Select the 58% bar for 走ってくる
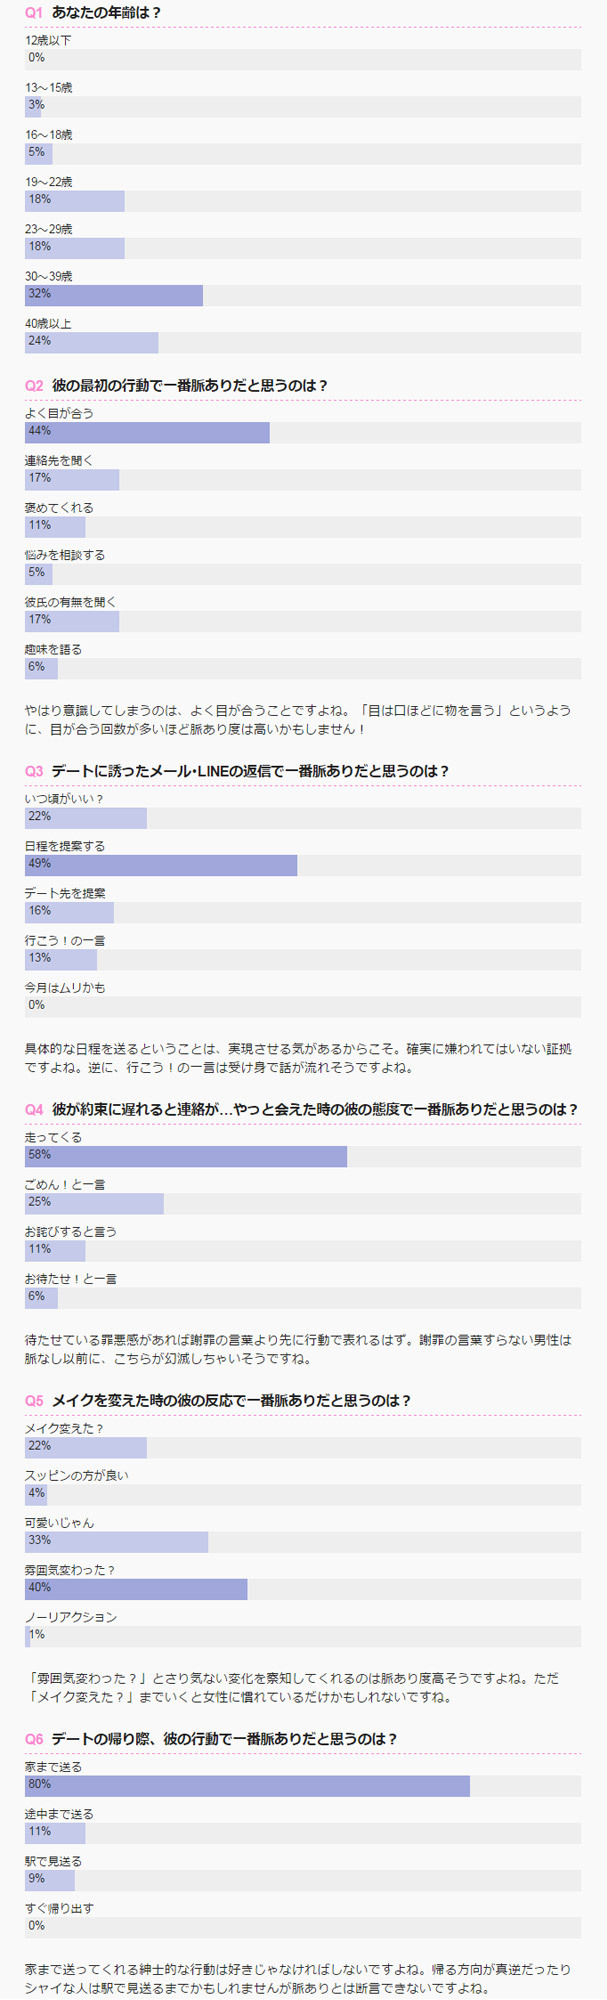 click(x=186, y=1156)
